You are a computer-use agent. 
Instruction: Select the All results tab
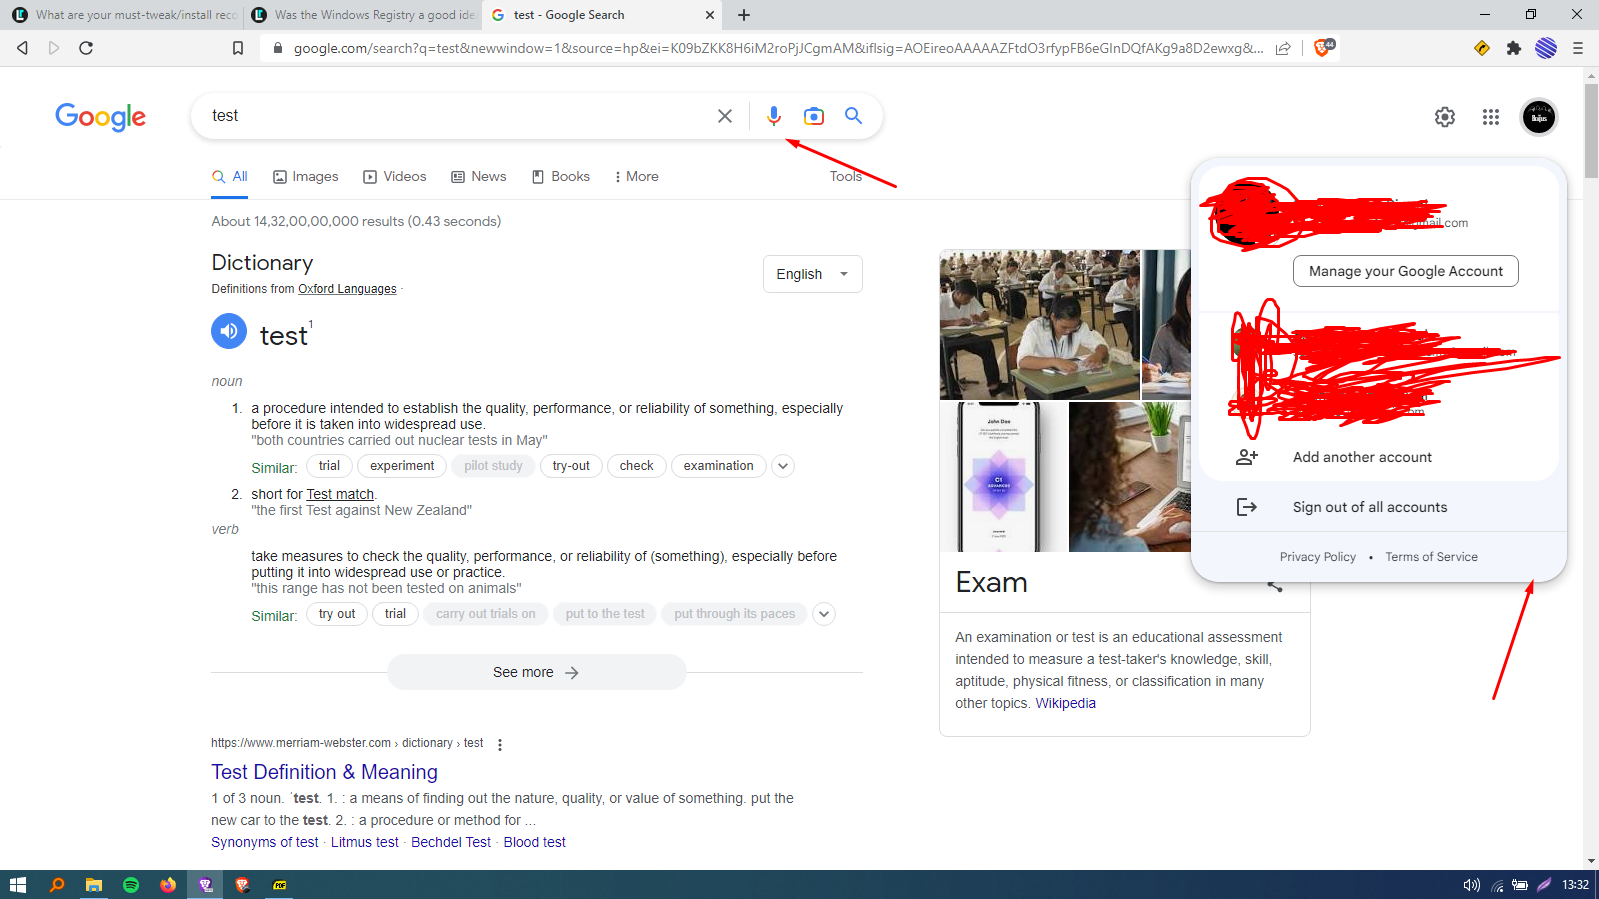[230, 176]
